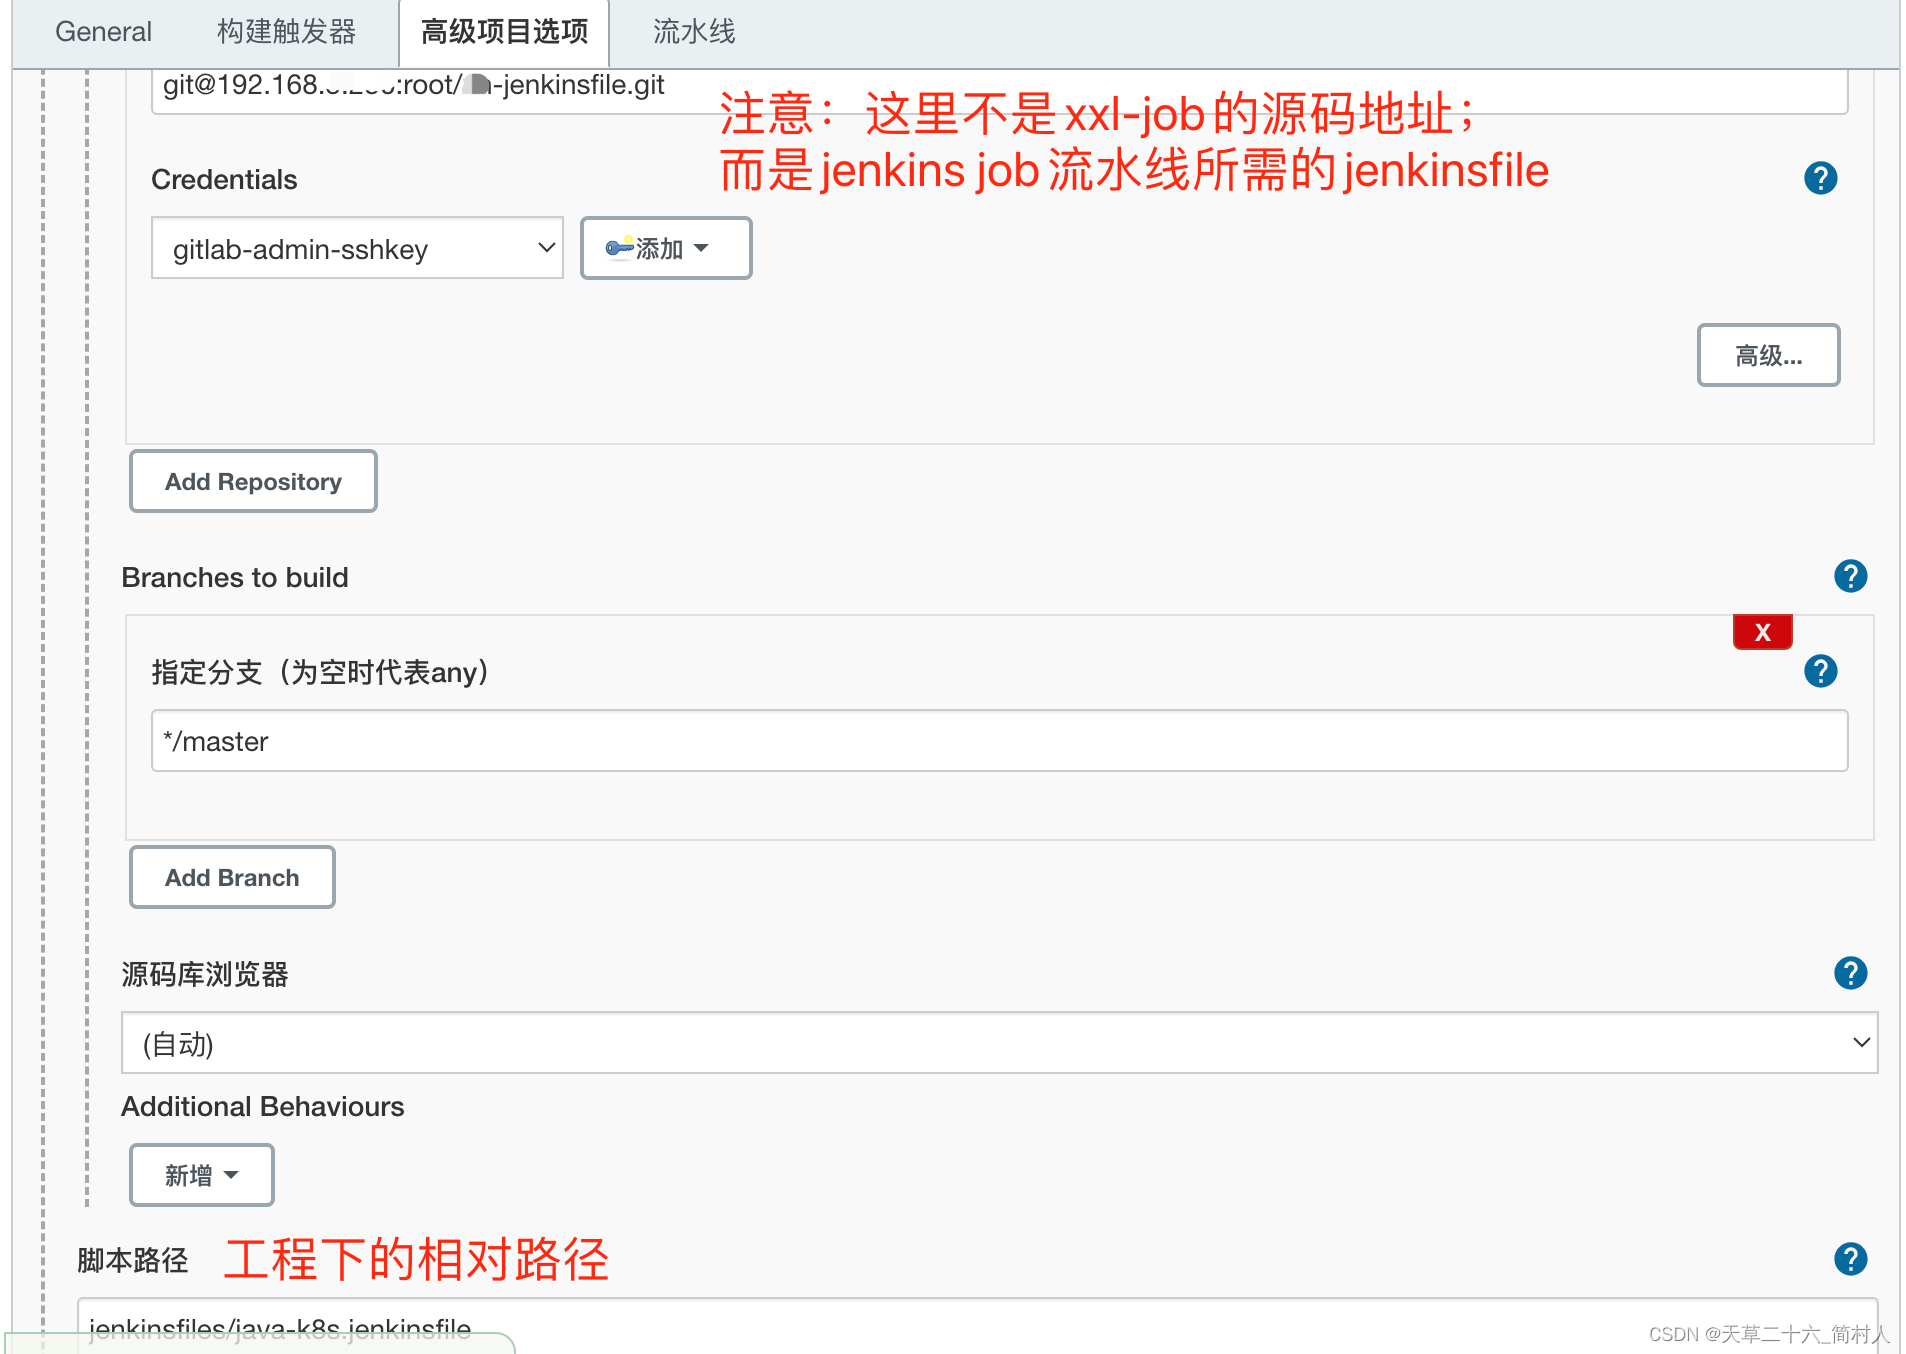The height and width of the screenshot is (1354, 1906).
Task: Open the gitlab-admin-sshkey credentials dropdown
Action: [357, 248]
